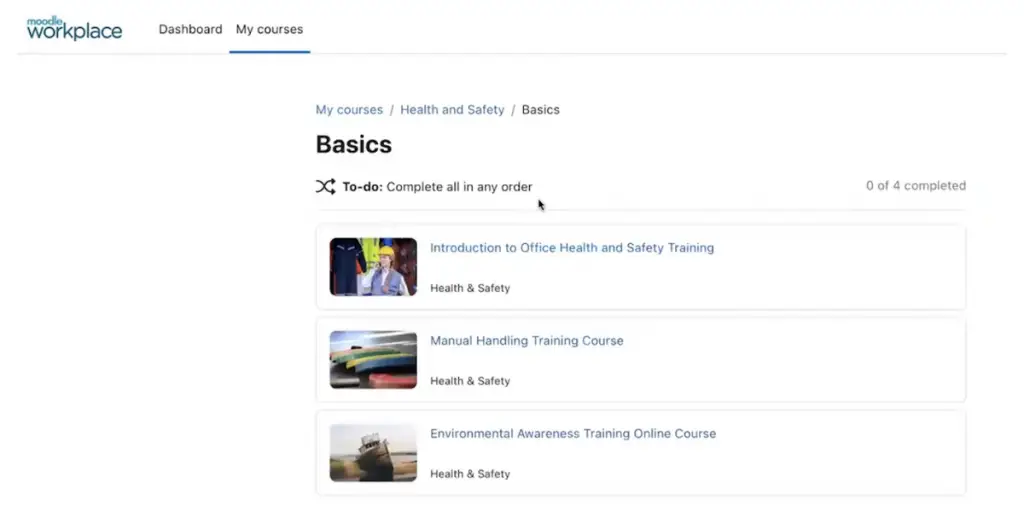Open Manual Handling Training Course link

(526, 341)
